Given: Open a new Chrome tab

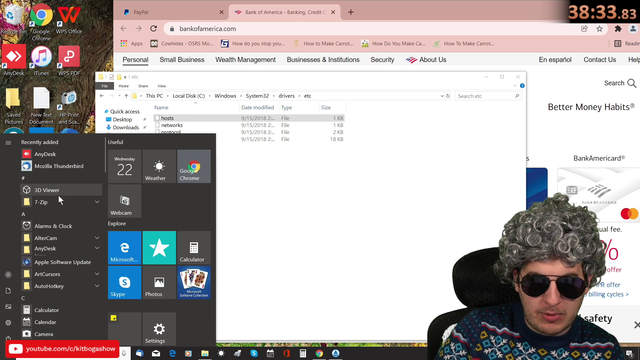Looking at the screenshot, I should tap(351, 12).
